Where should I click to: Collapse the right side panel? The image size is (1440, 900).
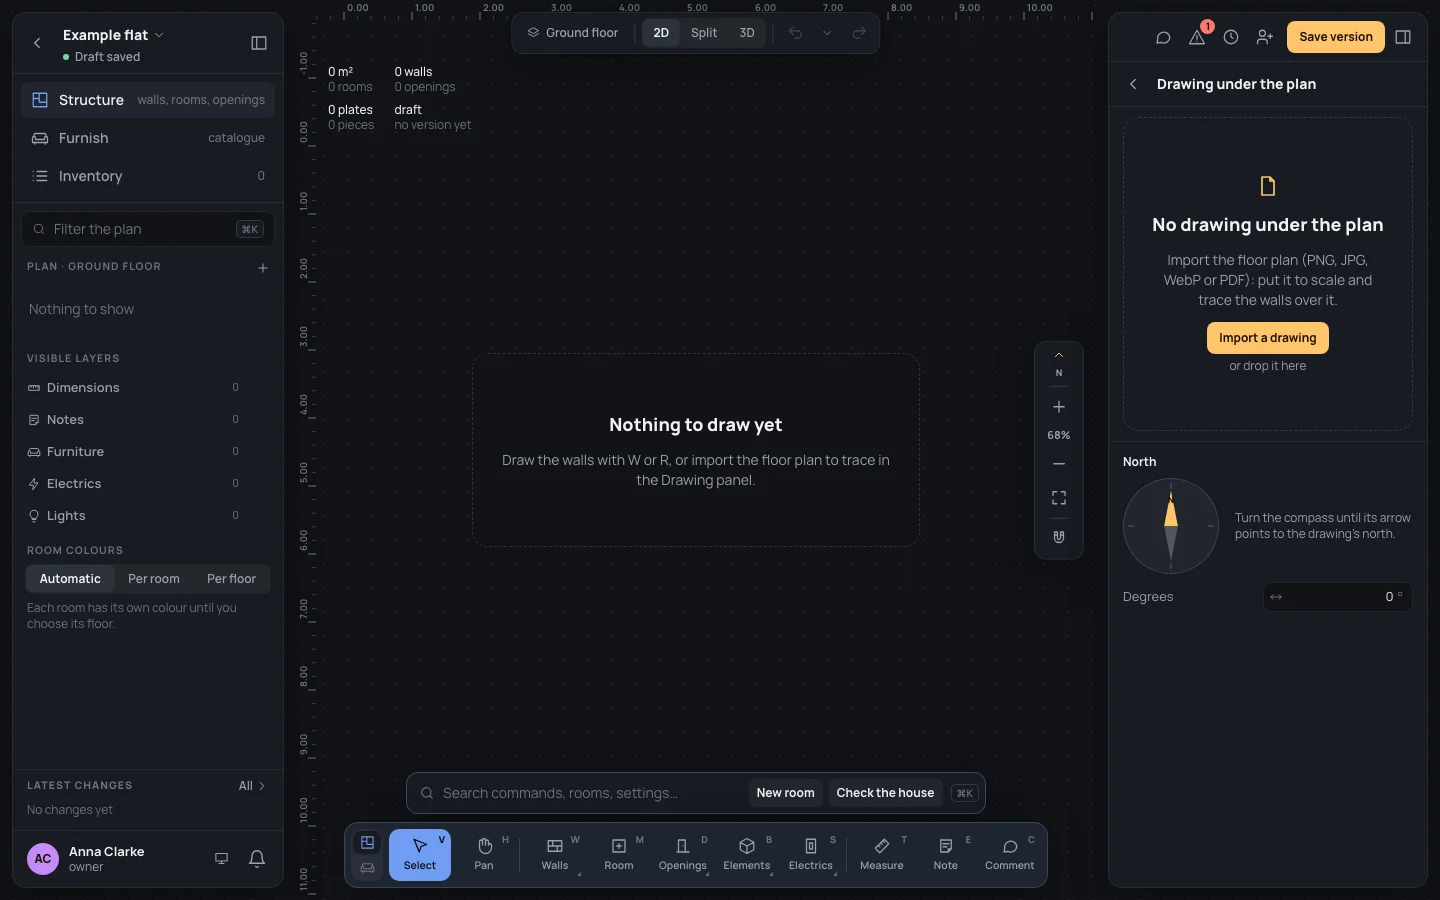pos(1403,37)
